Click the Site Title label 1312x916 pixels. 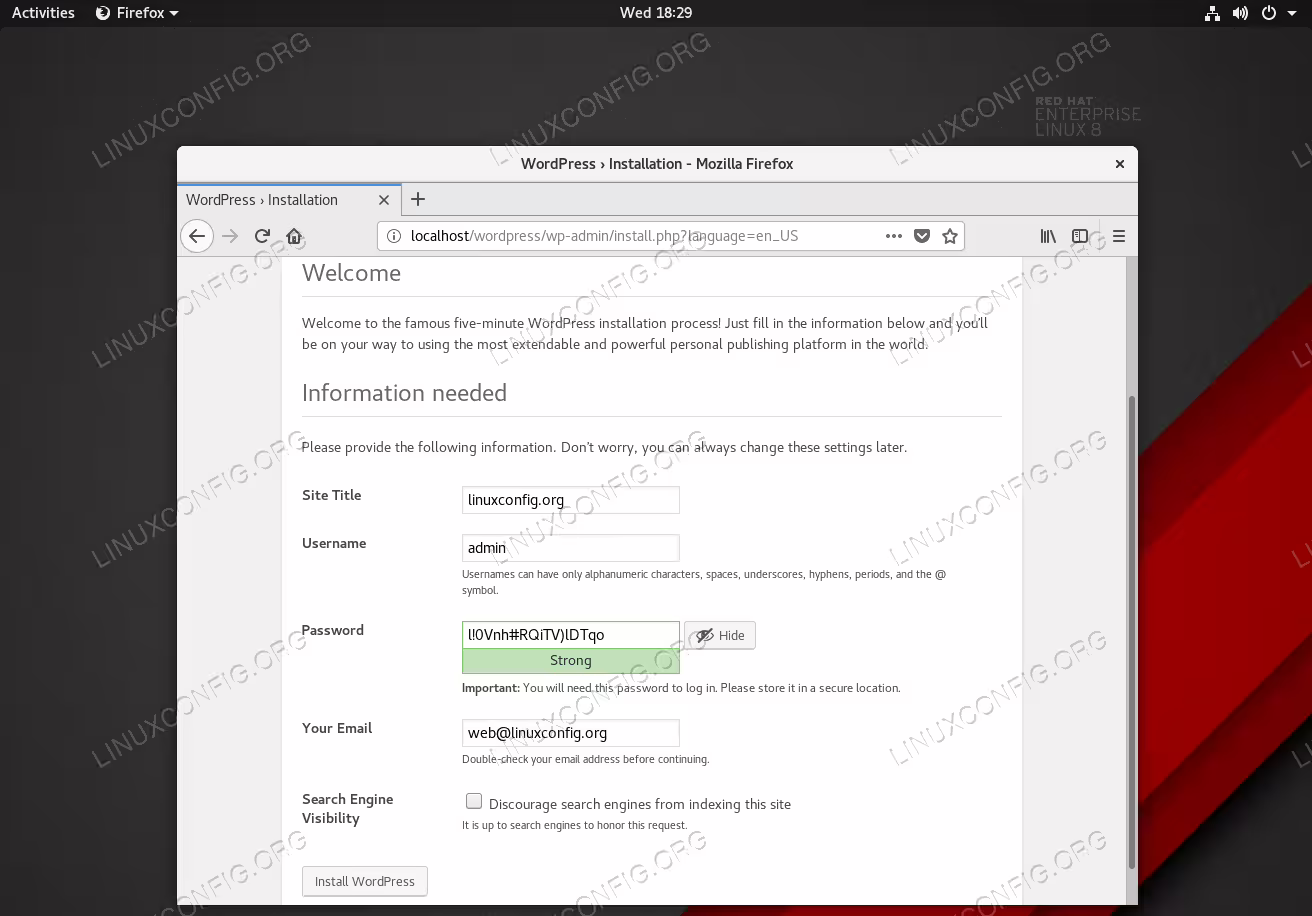click(x=332, y=495)
